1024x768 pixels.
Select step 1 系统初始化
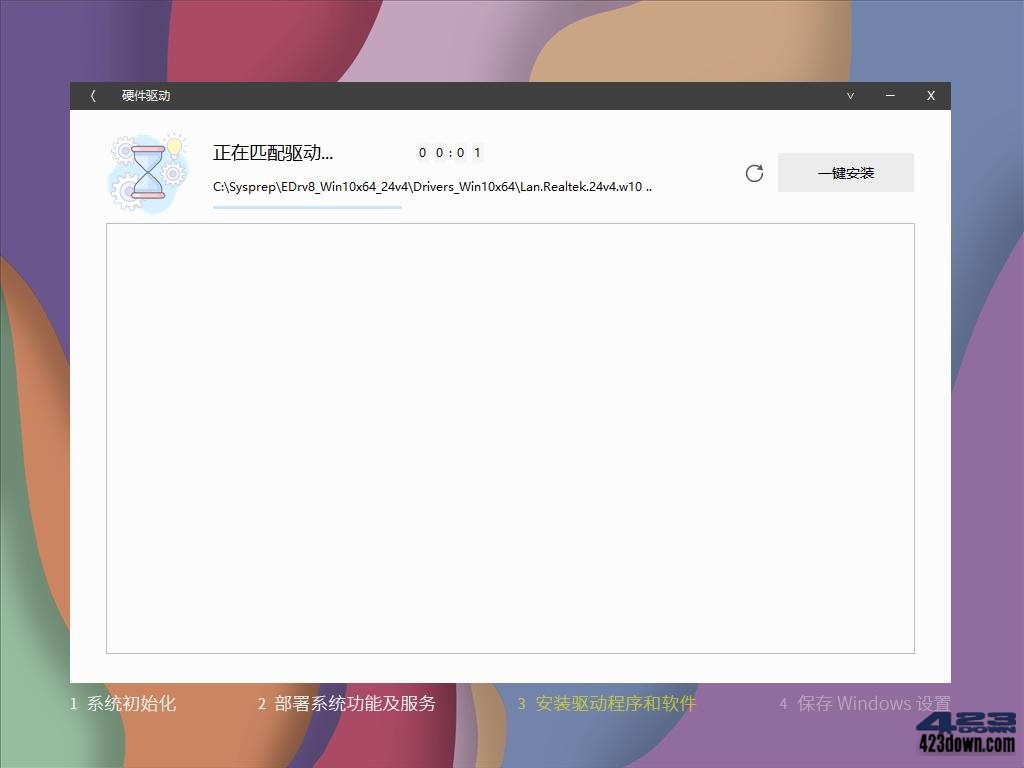[123, 703]
